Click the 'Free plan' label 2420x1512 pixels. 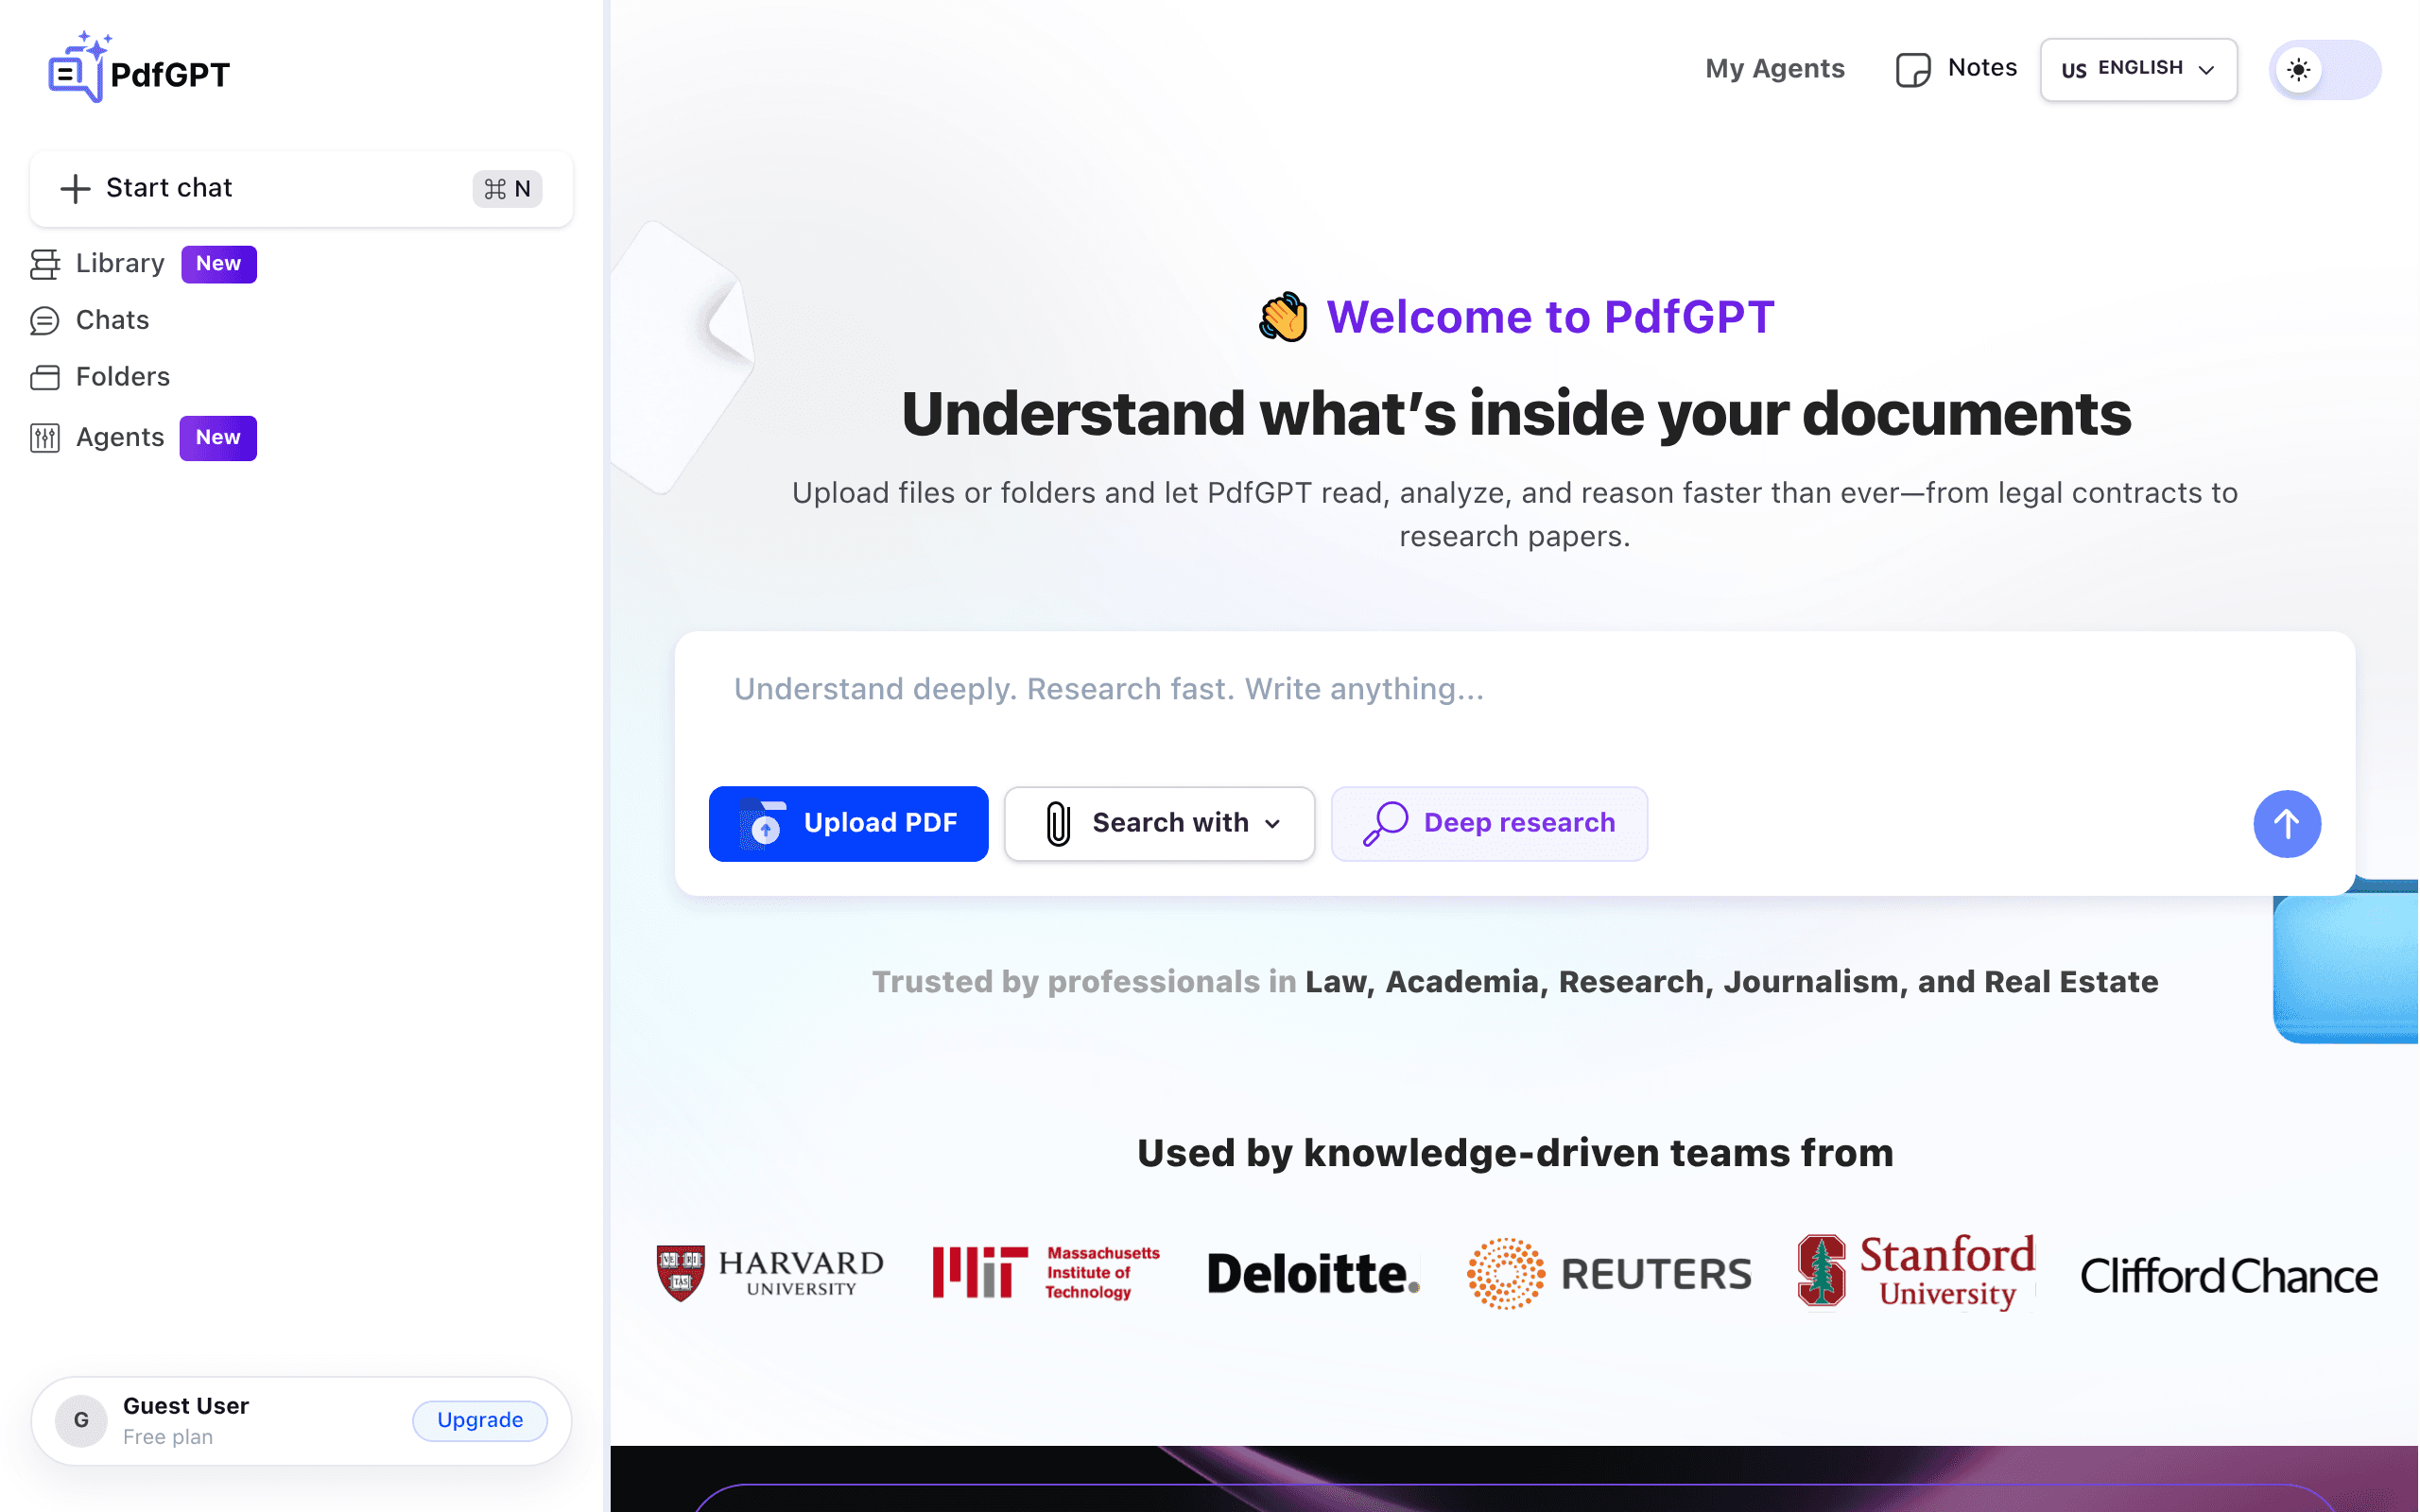point(168,1437)
